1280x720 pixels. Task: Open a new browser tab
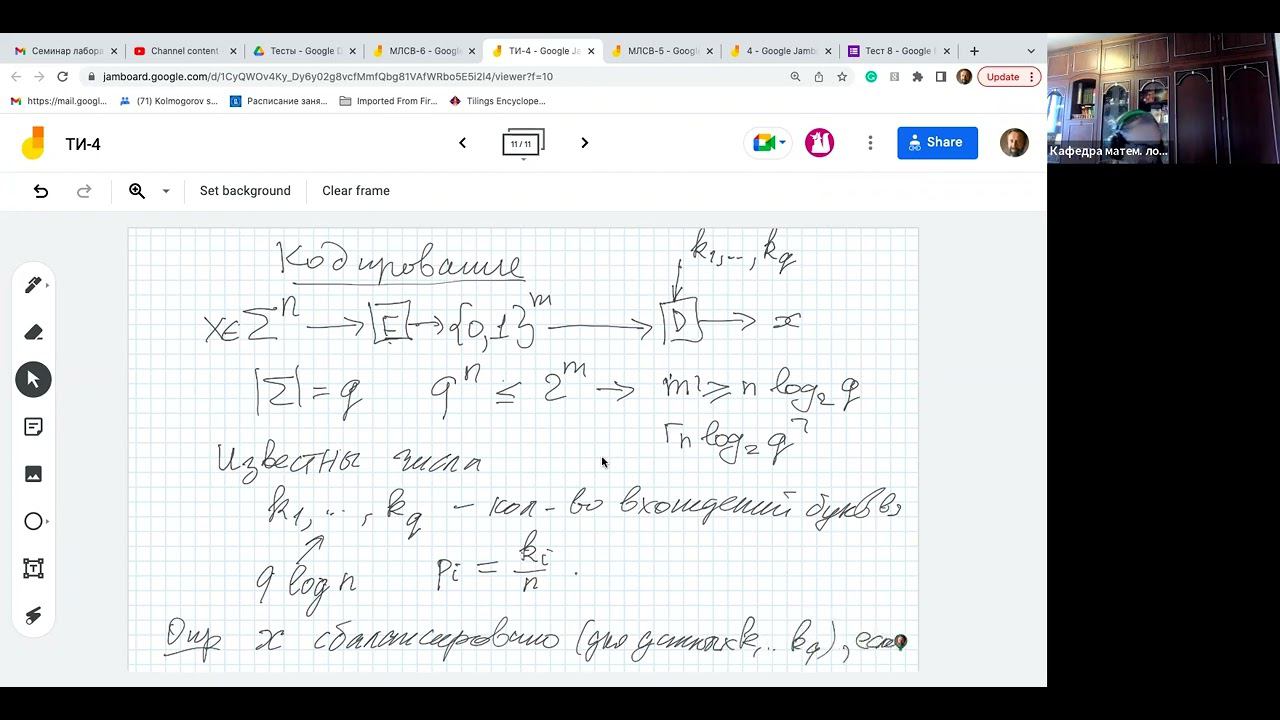click(975, 51)
